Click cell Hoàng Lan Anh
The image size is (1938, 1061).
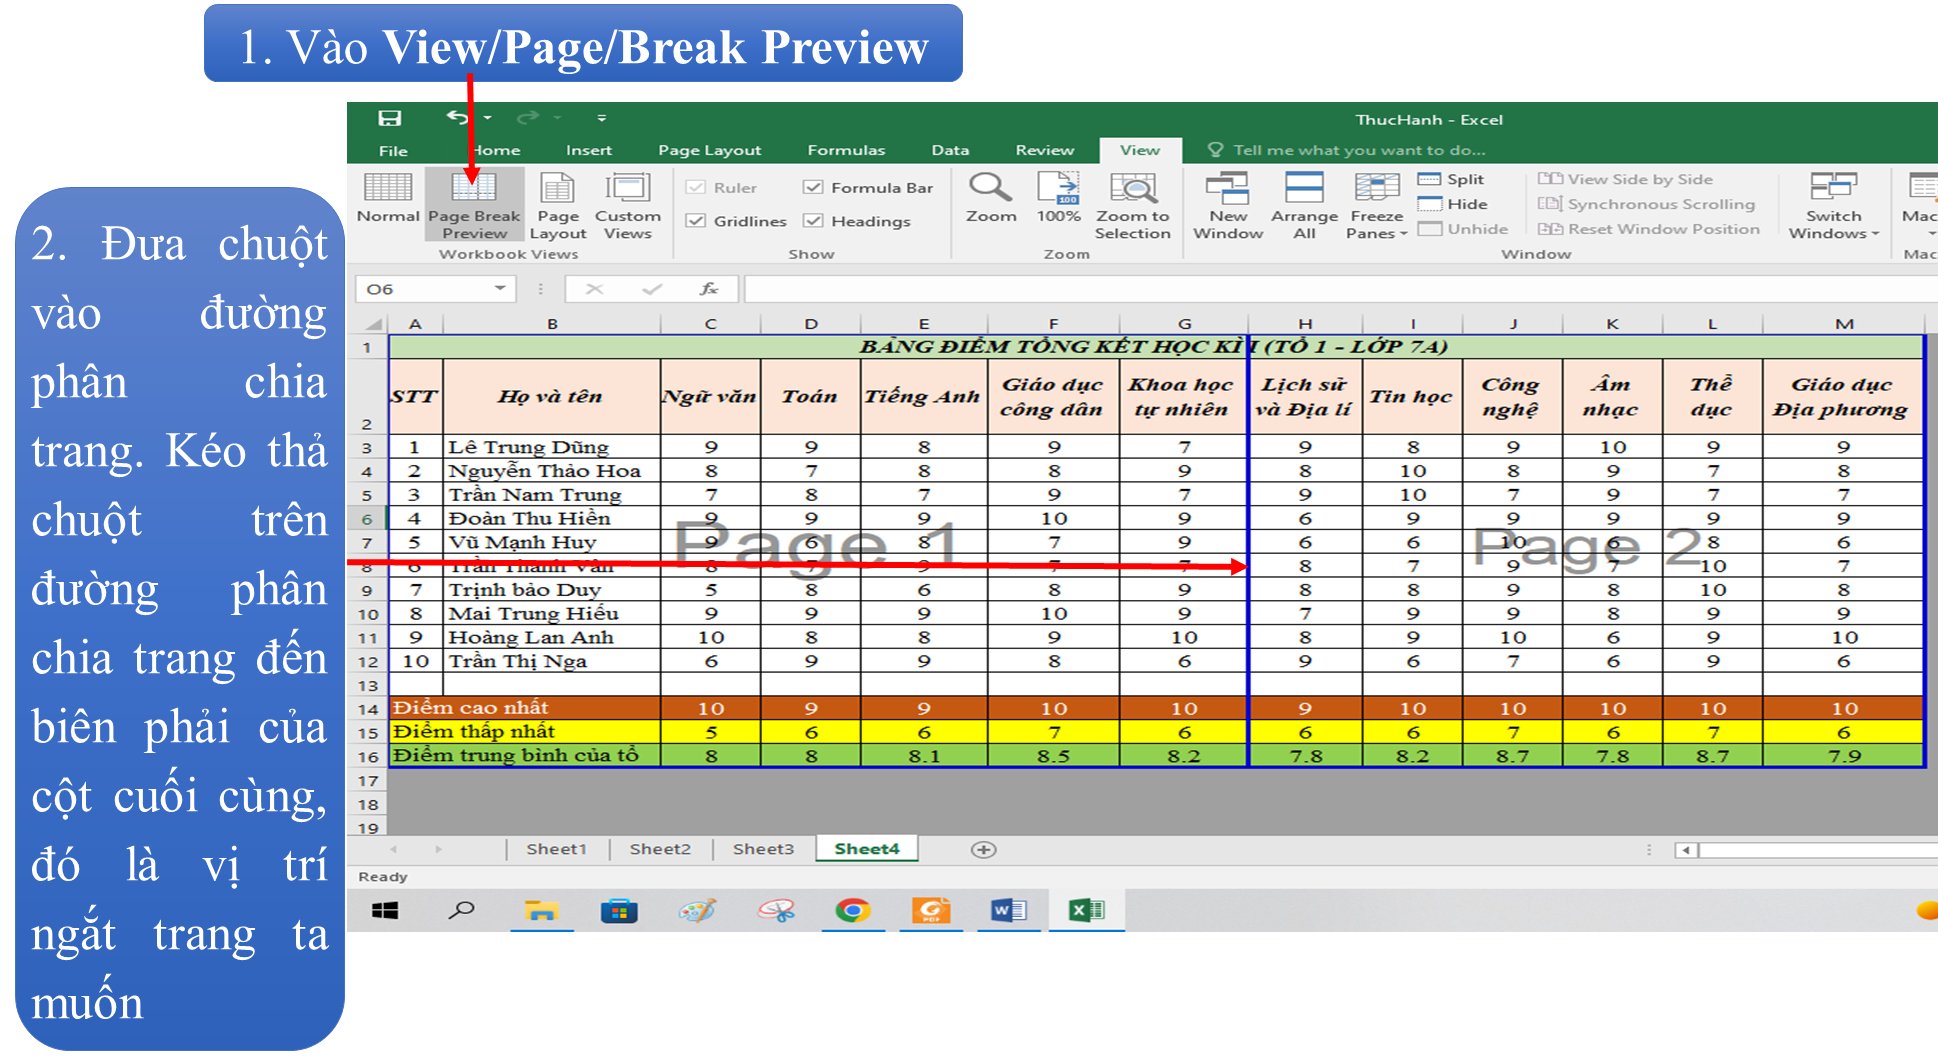[551, 637]
